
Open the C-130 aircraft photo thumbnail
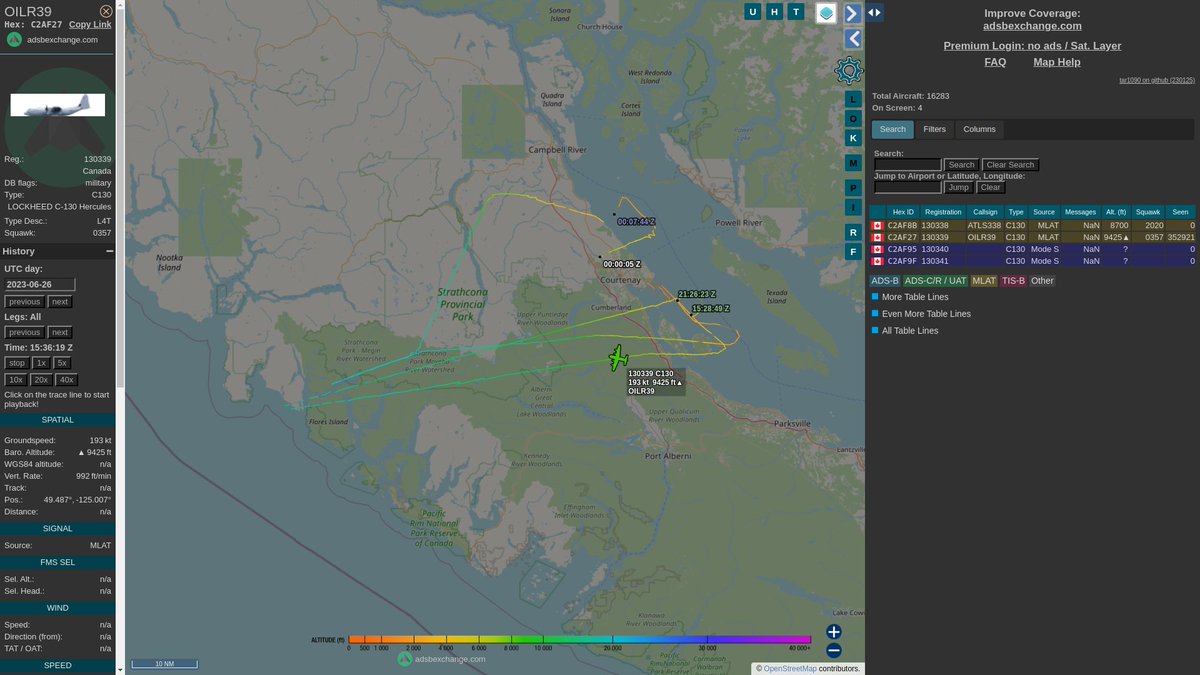(58, 105)
